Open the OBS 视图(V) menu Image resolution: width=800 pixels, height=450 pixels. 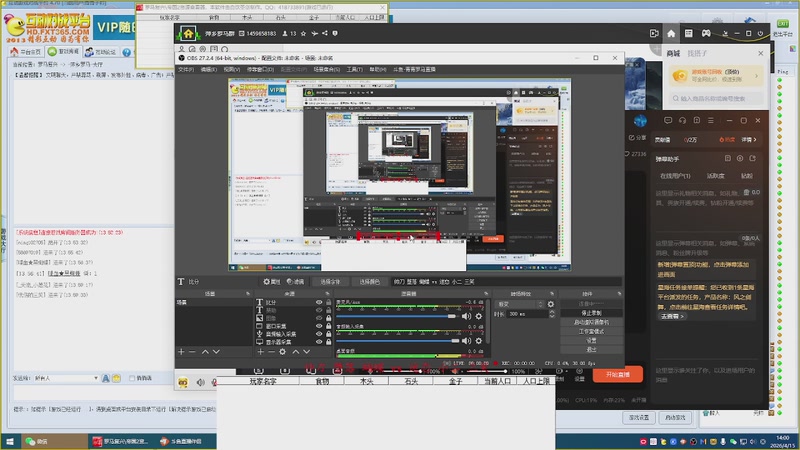click(x=231, y=69)
